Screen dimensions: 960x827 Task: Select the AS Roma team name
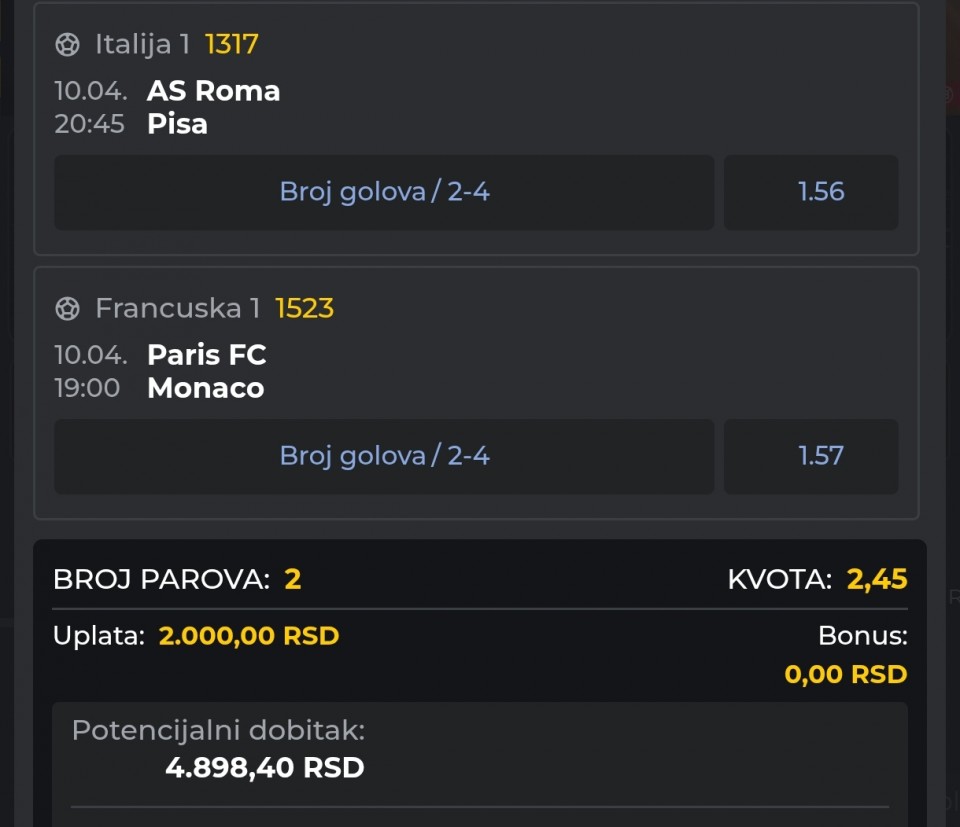[213, 91]
